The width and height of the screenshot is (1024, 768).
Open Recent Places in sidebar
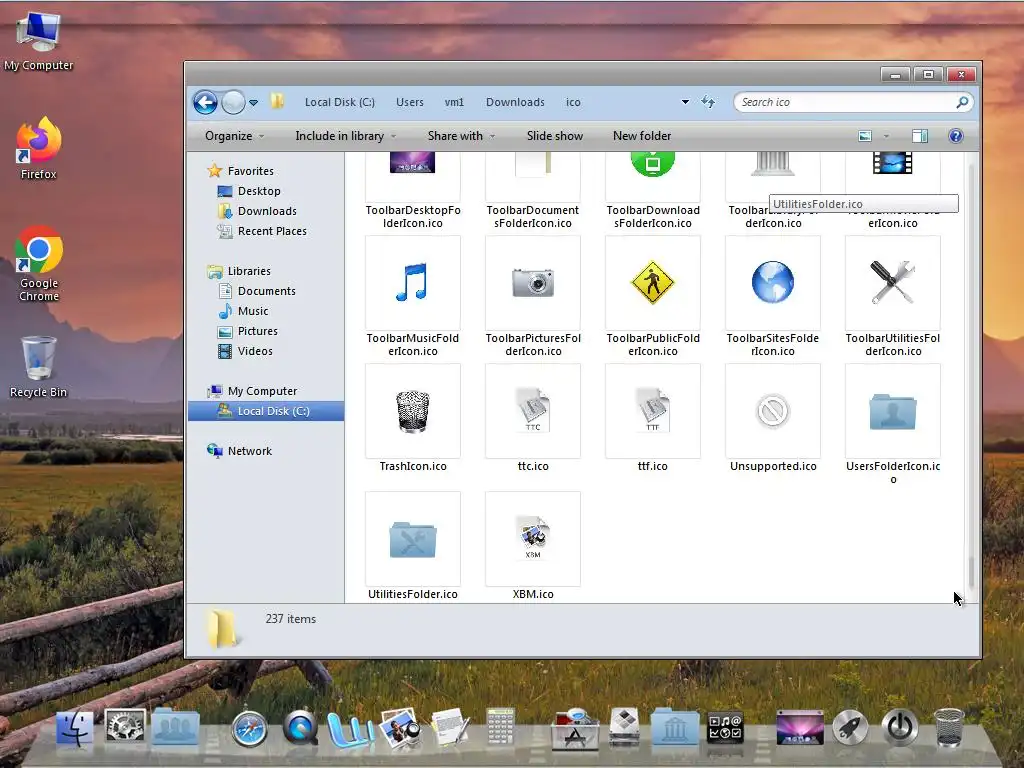(272, 231)
